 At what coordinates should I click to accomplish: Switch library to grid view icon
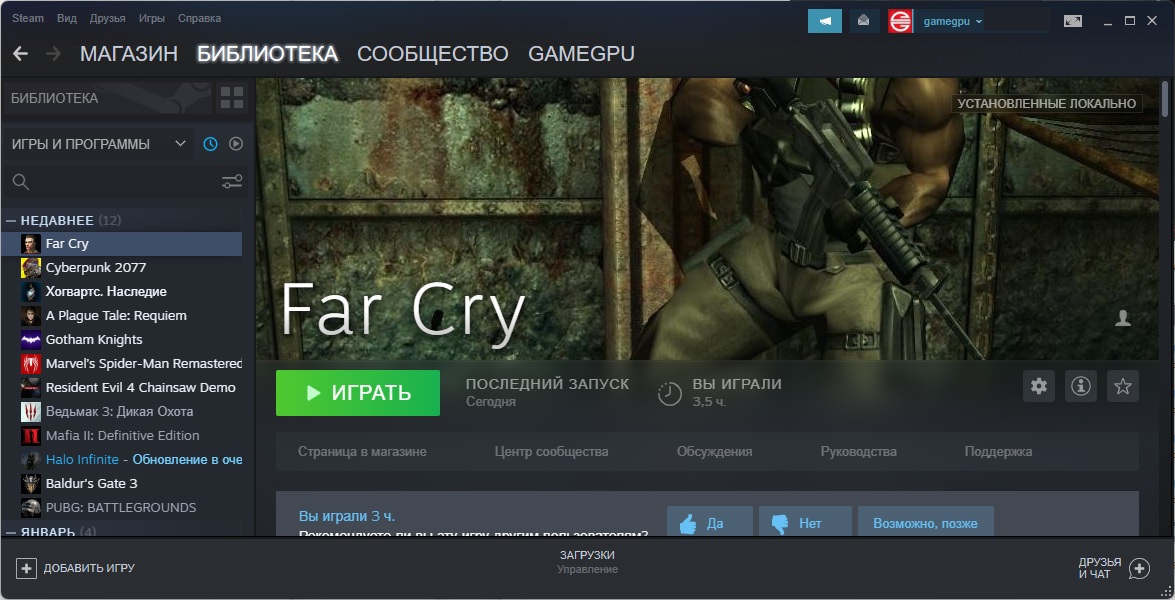click(232, 97)
